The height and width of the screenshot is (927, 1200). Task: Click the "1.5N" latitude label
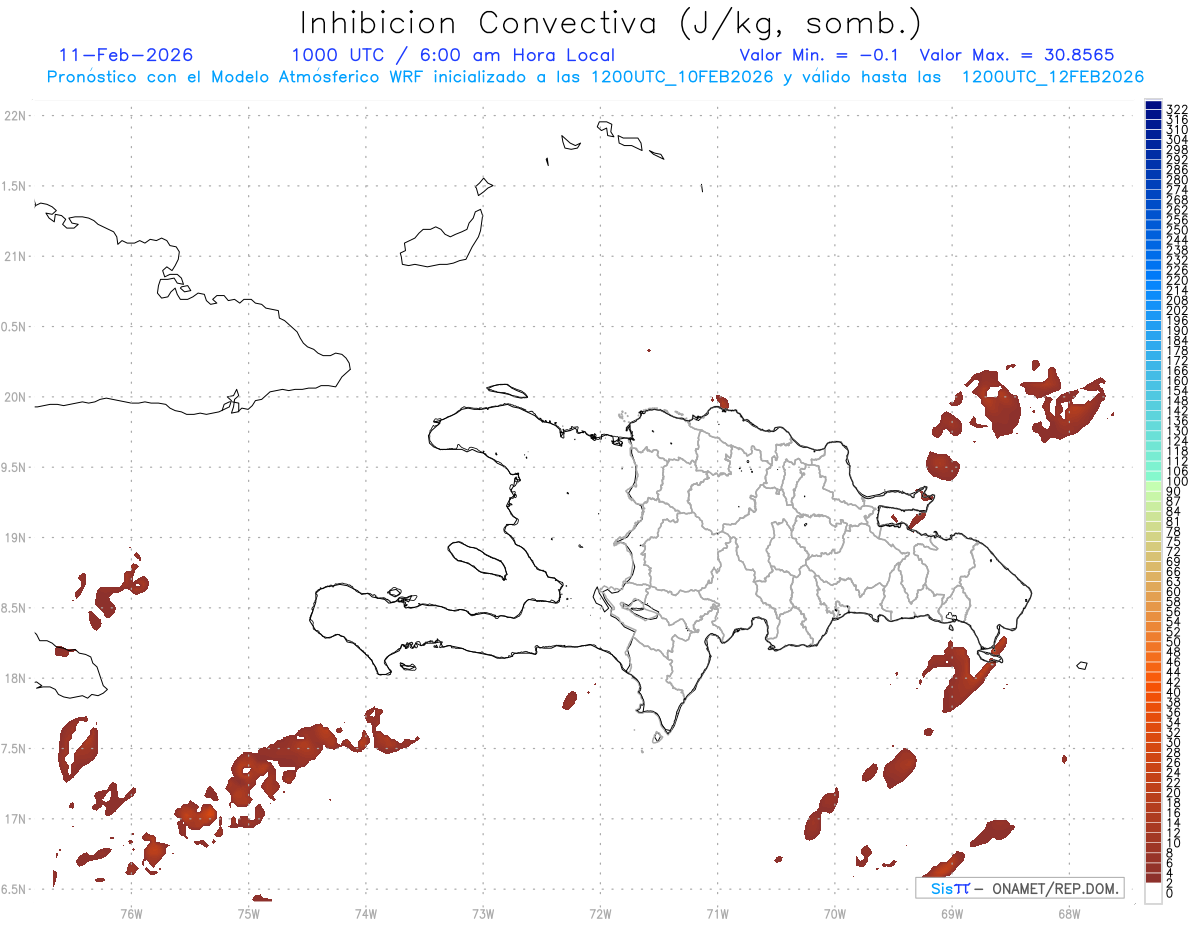pyautogui.click(x=14, y=186)
